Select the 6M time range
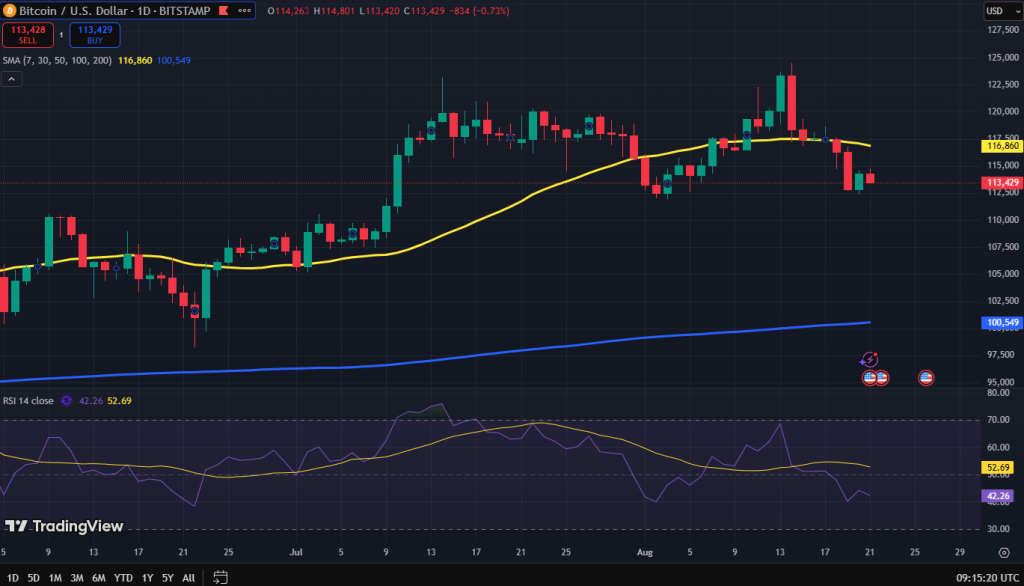 99,578
